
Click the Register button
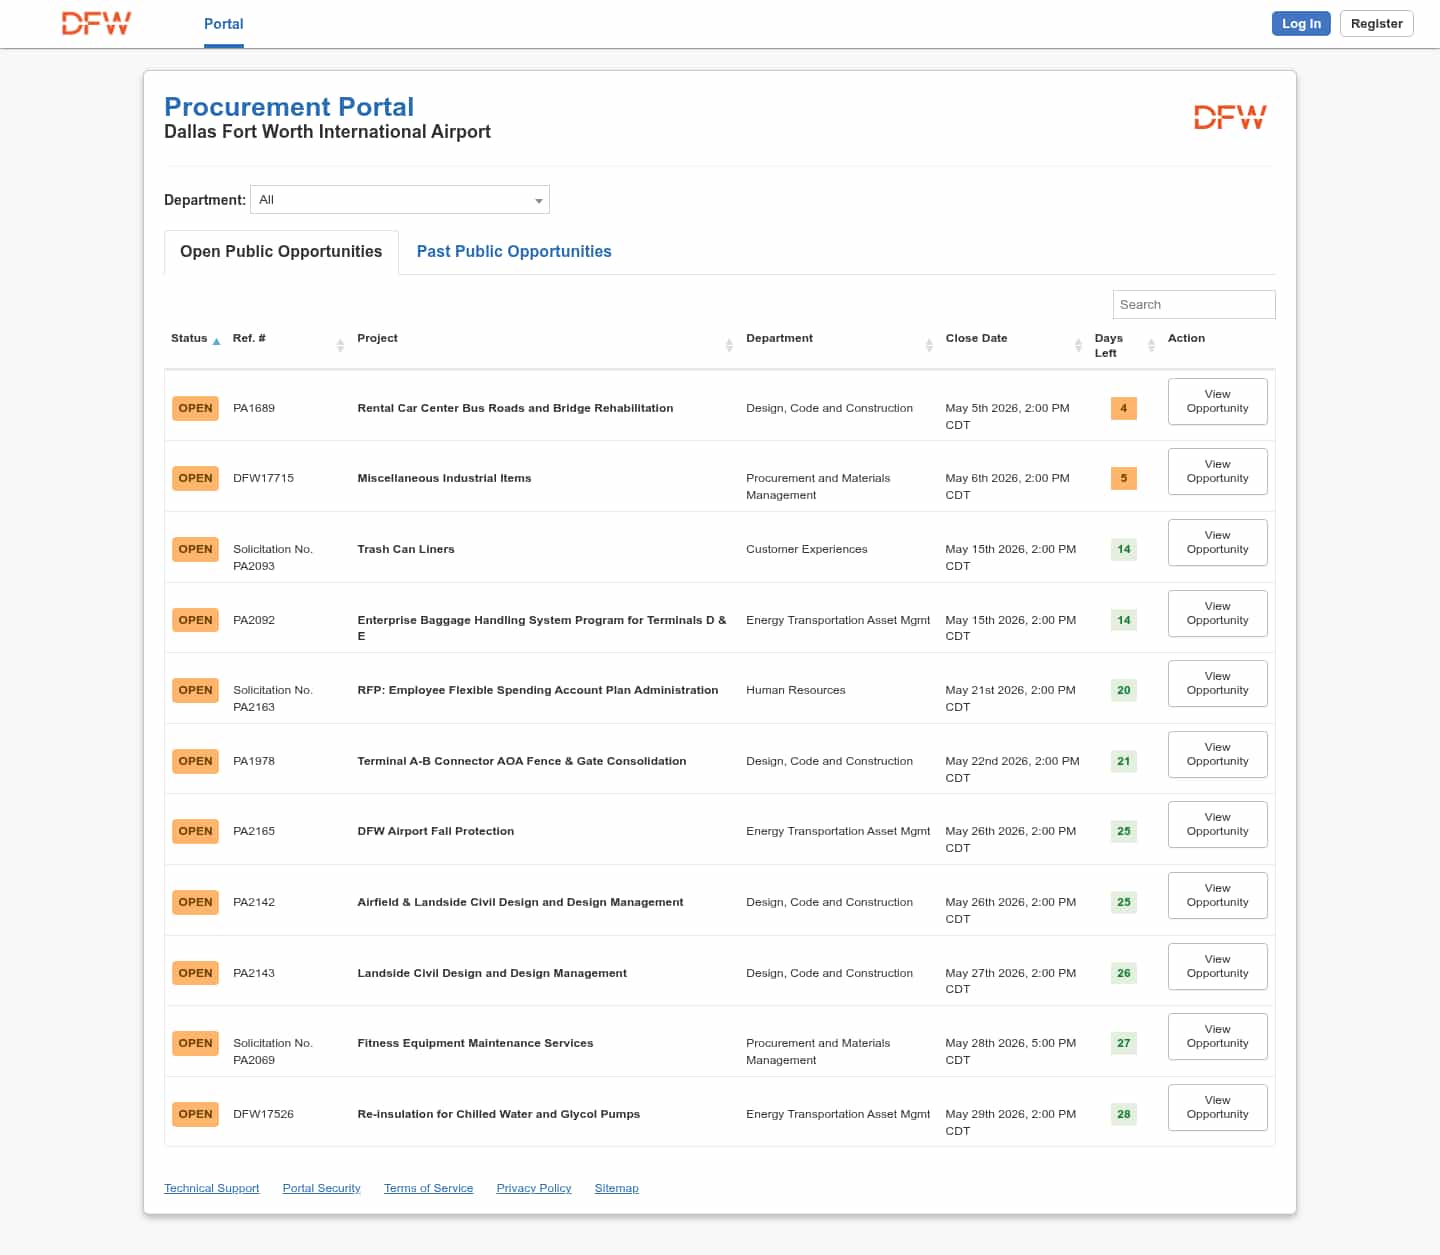(x=1377, y=24)
